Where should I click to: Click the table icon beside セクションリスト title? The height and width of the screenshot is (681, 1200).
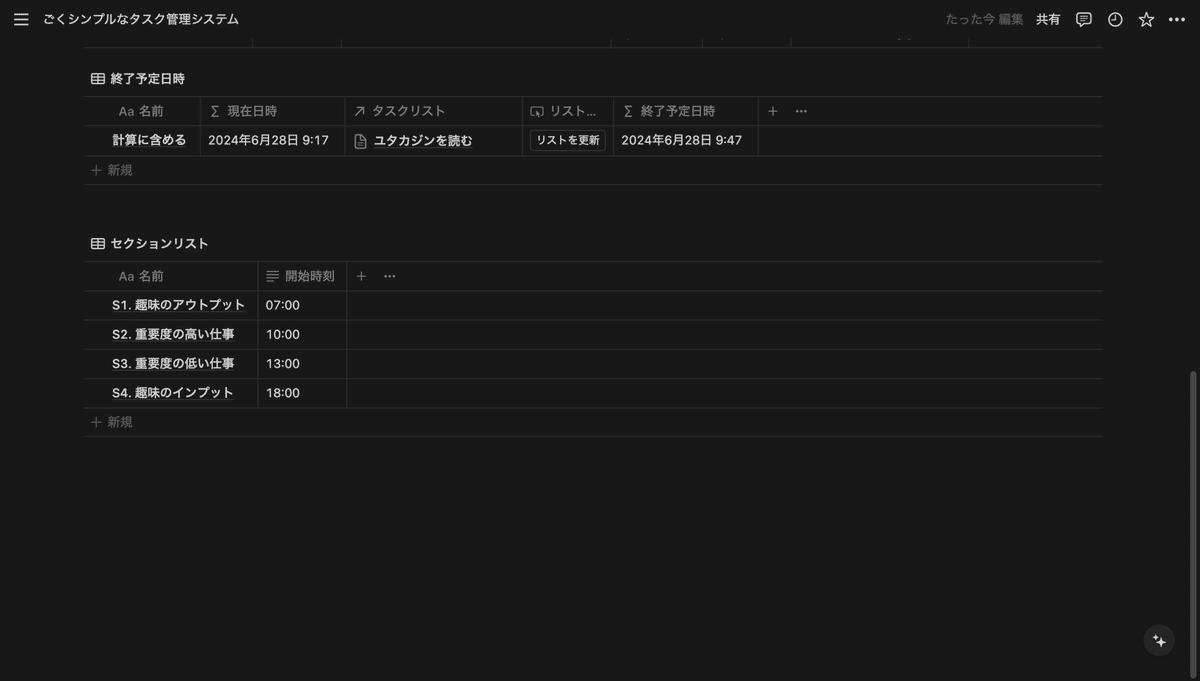click(98, 243)
